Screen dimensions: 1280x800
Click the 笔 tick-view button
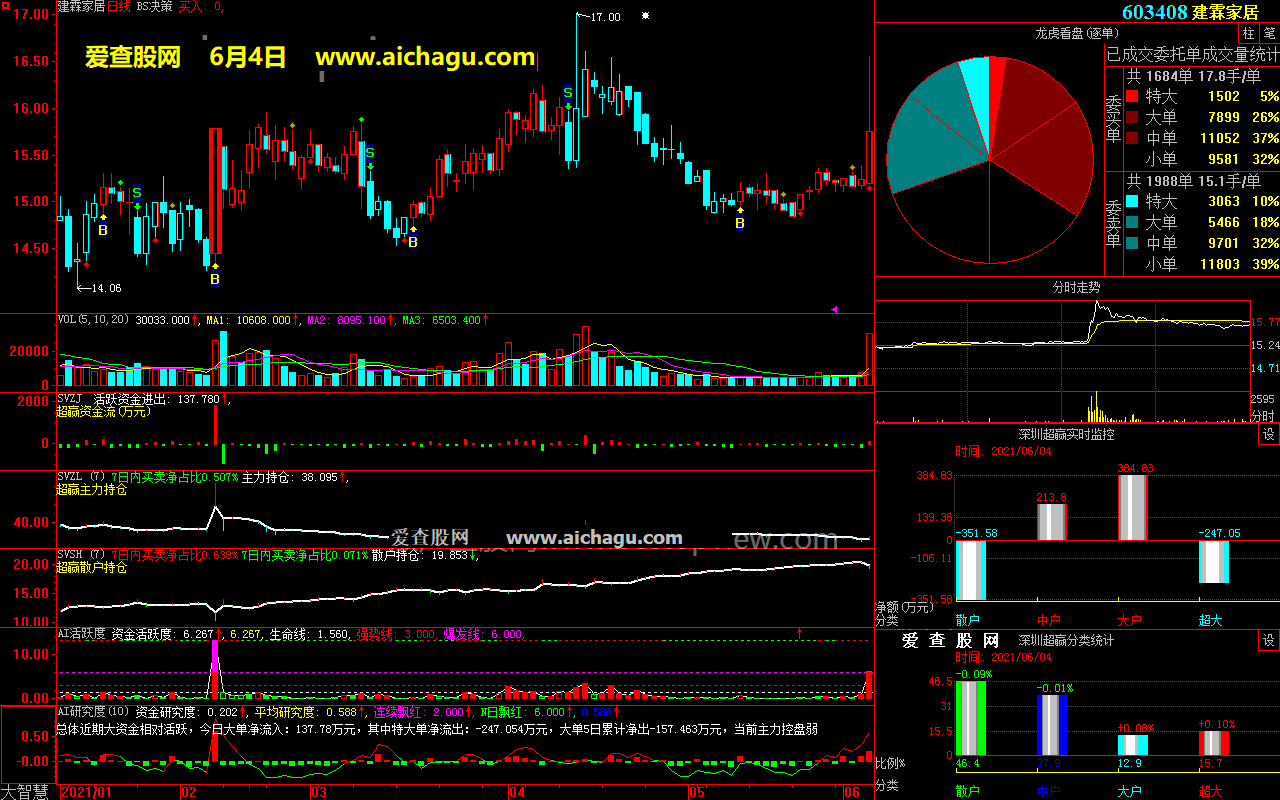point(1269,33)
